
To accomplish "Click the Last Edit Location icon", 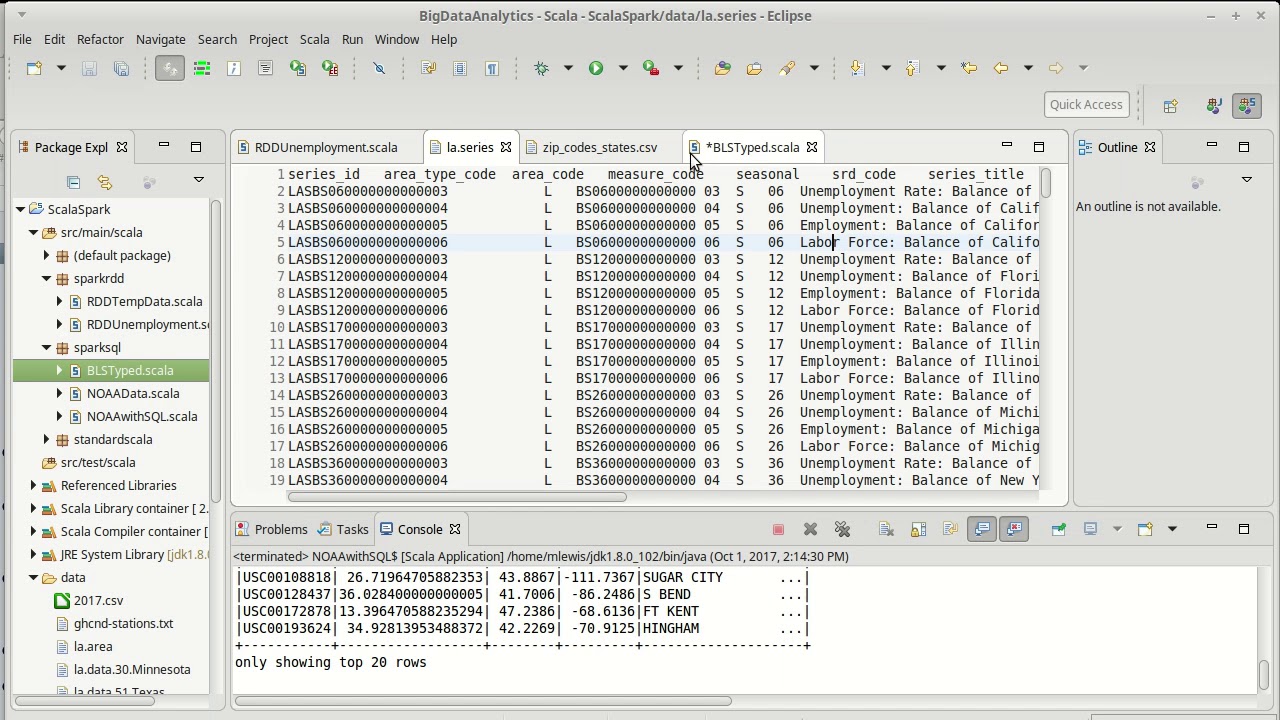I will pyautogui.click(x=969, y=68).
